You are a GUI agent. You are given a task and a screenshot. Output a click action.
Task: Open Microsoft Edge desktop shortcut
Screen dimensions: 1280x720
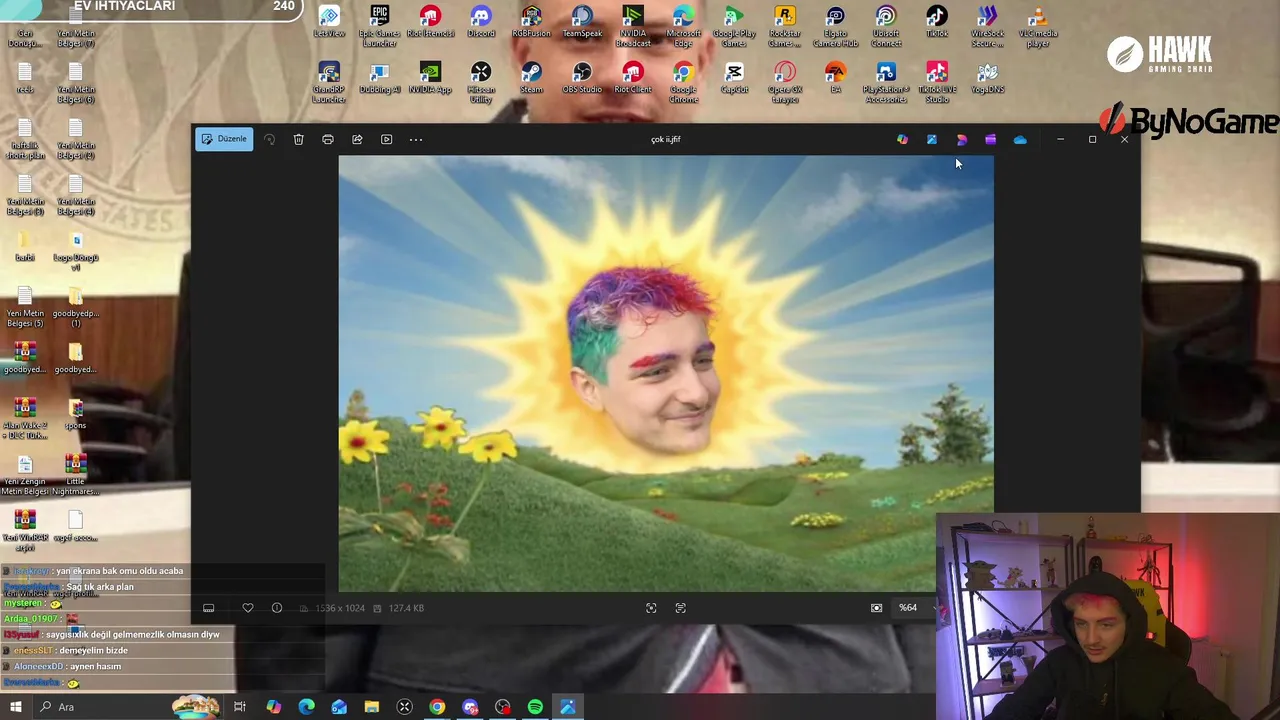[x=684, y=26]
